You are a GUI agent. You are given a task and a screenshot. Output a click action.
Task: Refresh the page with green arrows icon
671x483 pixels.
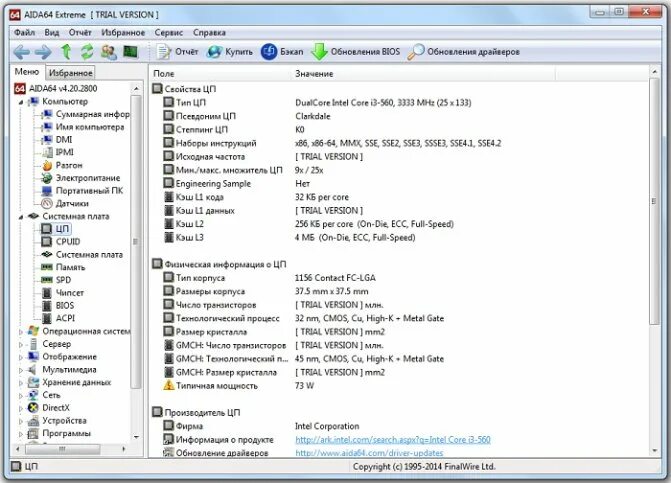click(x=87, y=52)
